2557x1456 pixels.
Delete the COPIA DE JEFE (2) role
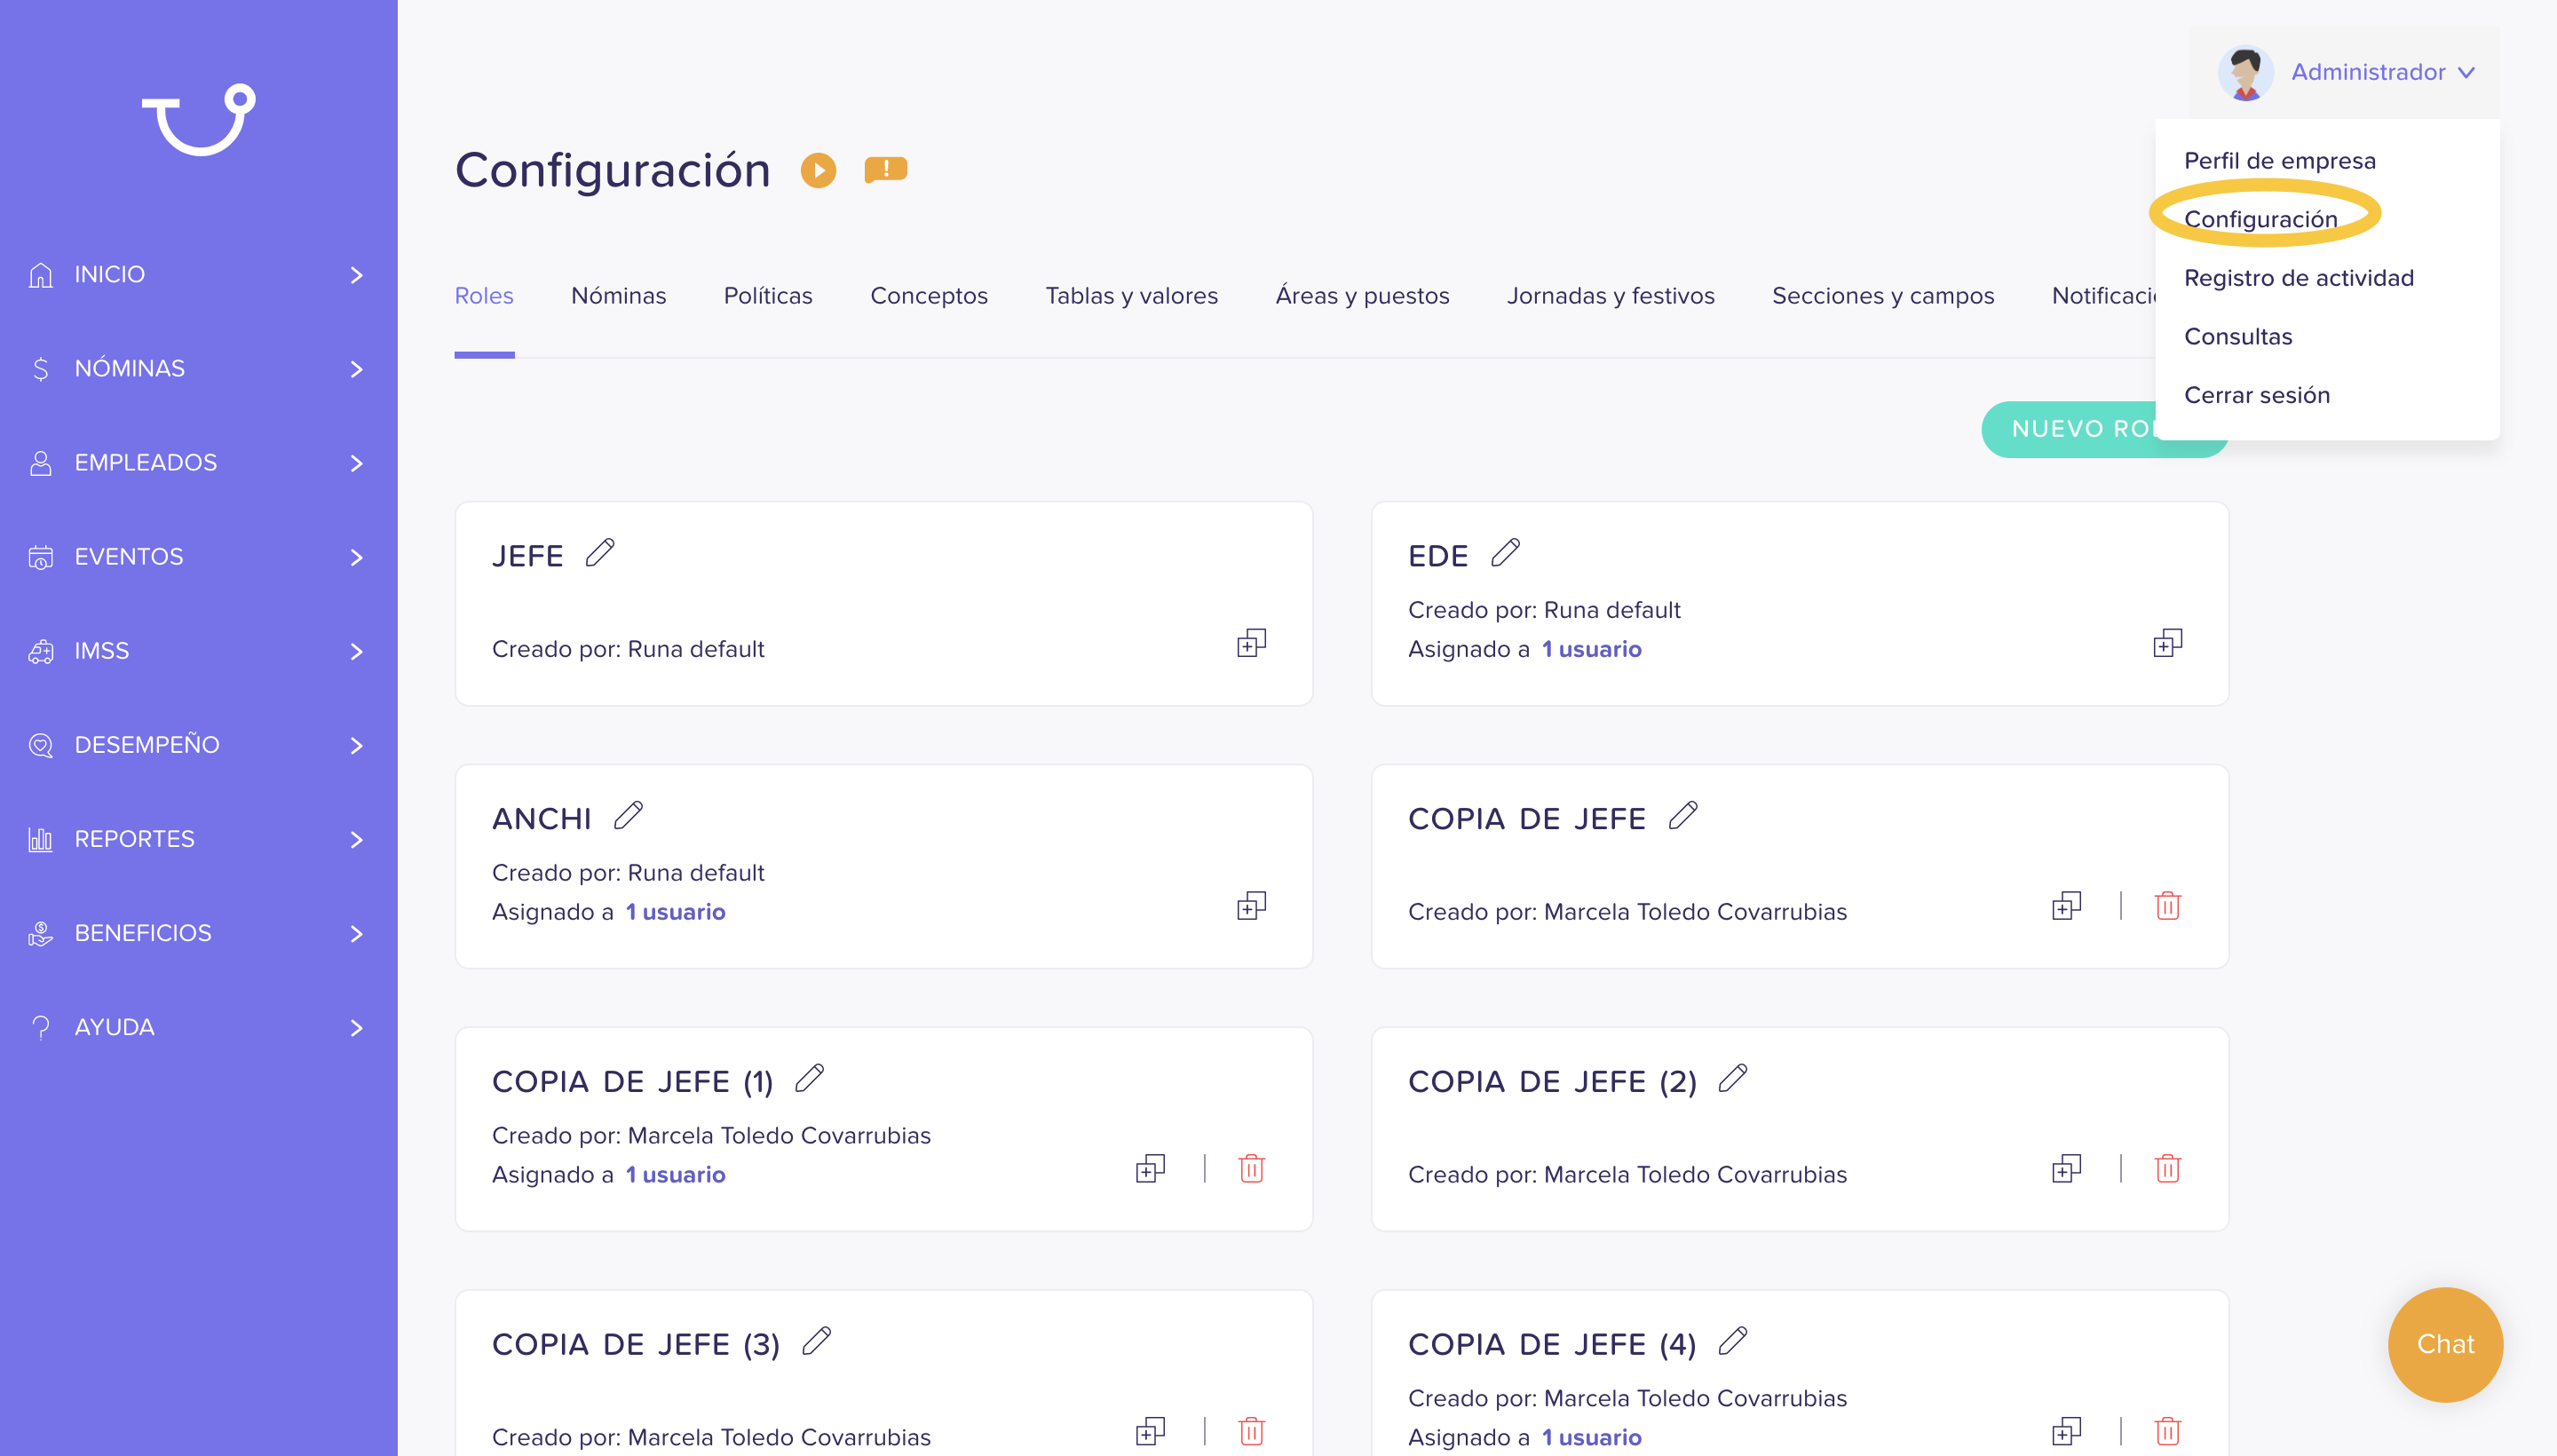[2167, 1168]
